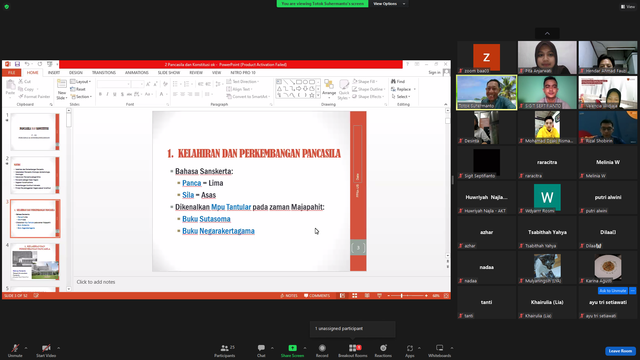Switch to the SLIDE SHOW ribbon tab
This screenshot has height=360, width=640.
(x=169, y=73)
